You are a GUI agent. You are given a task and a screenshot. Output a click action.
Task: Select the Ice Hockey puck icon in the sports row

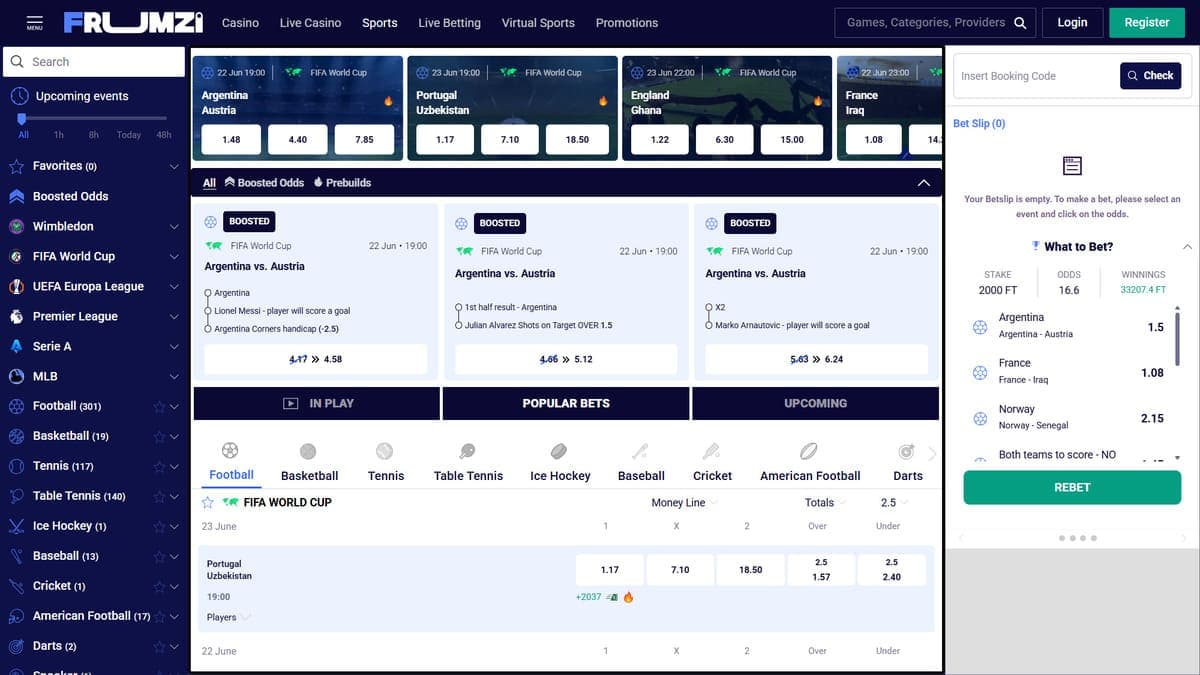[x=559, y=452]
